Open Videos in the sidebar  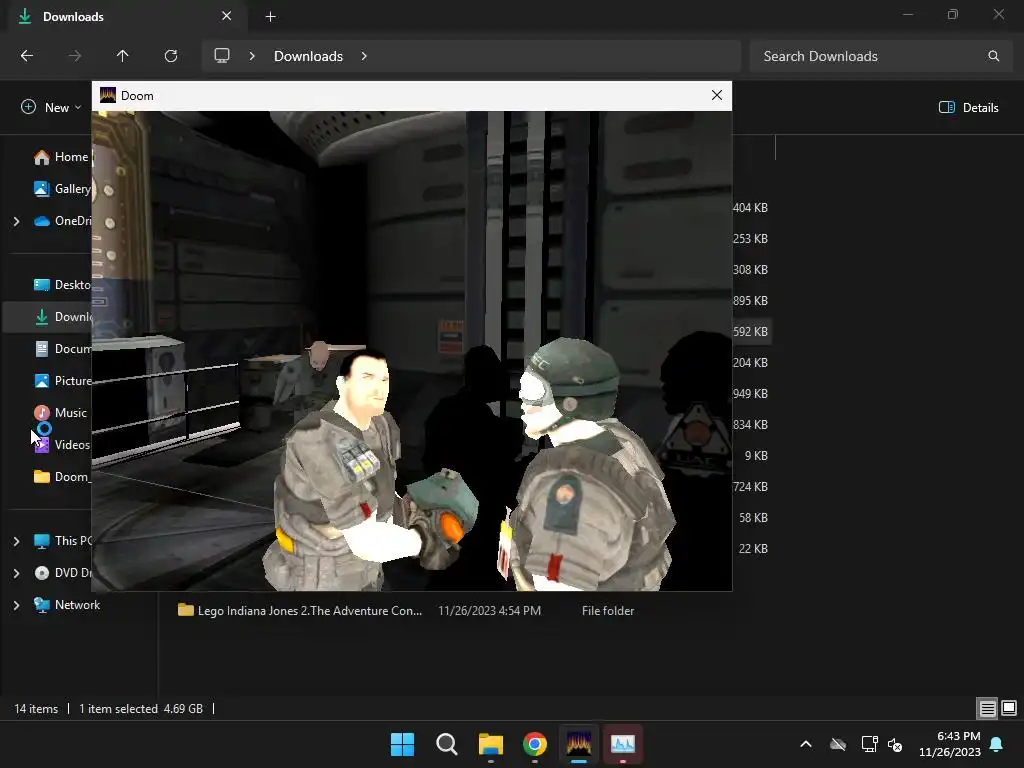(61, 445)
